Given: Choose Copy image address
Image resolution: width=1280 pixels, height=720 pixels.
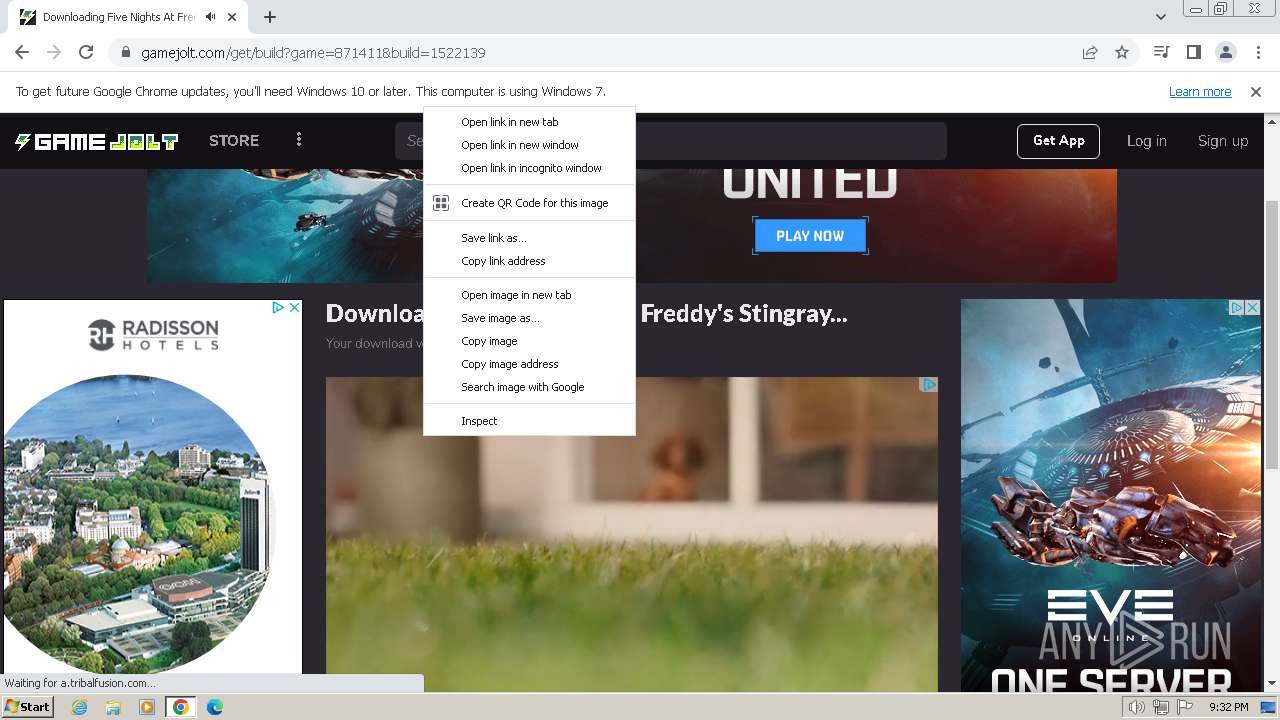Looking at the screenshot, I should click(529, 364).
